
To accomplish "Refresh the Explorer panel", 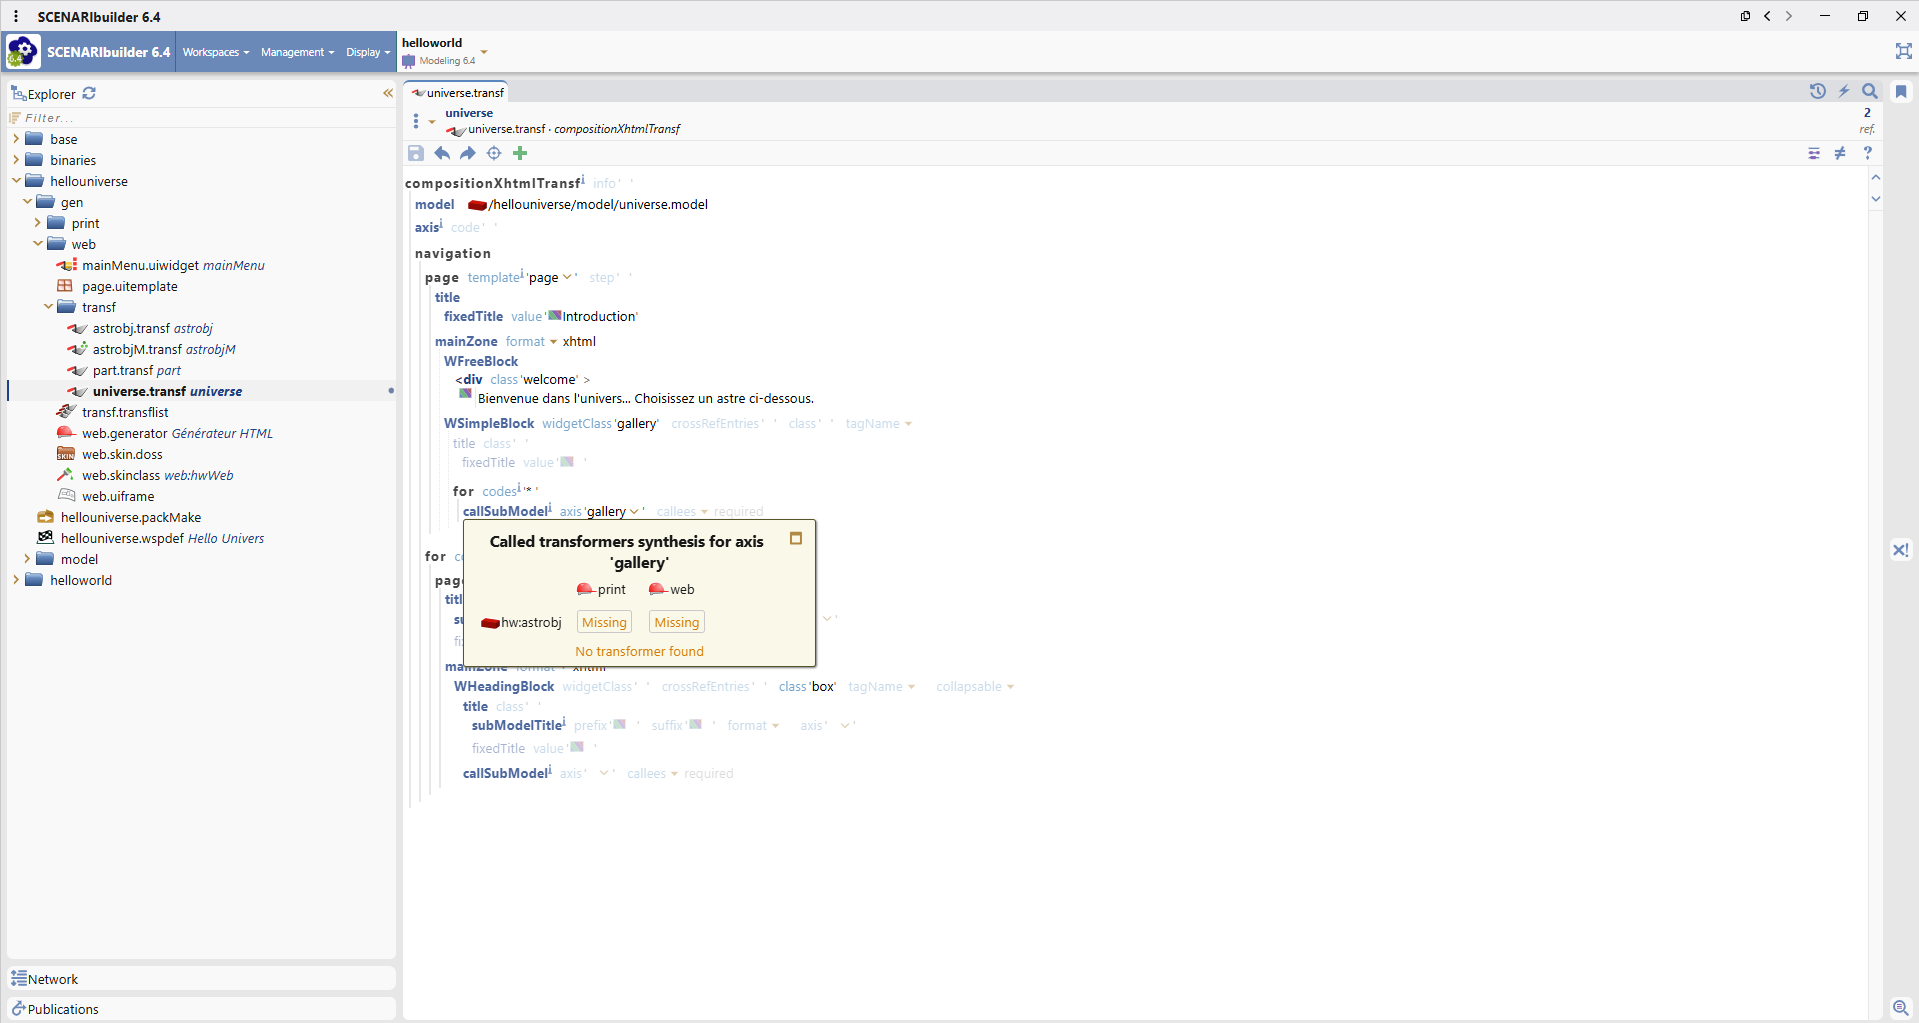I will (x=89, y=93).
